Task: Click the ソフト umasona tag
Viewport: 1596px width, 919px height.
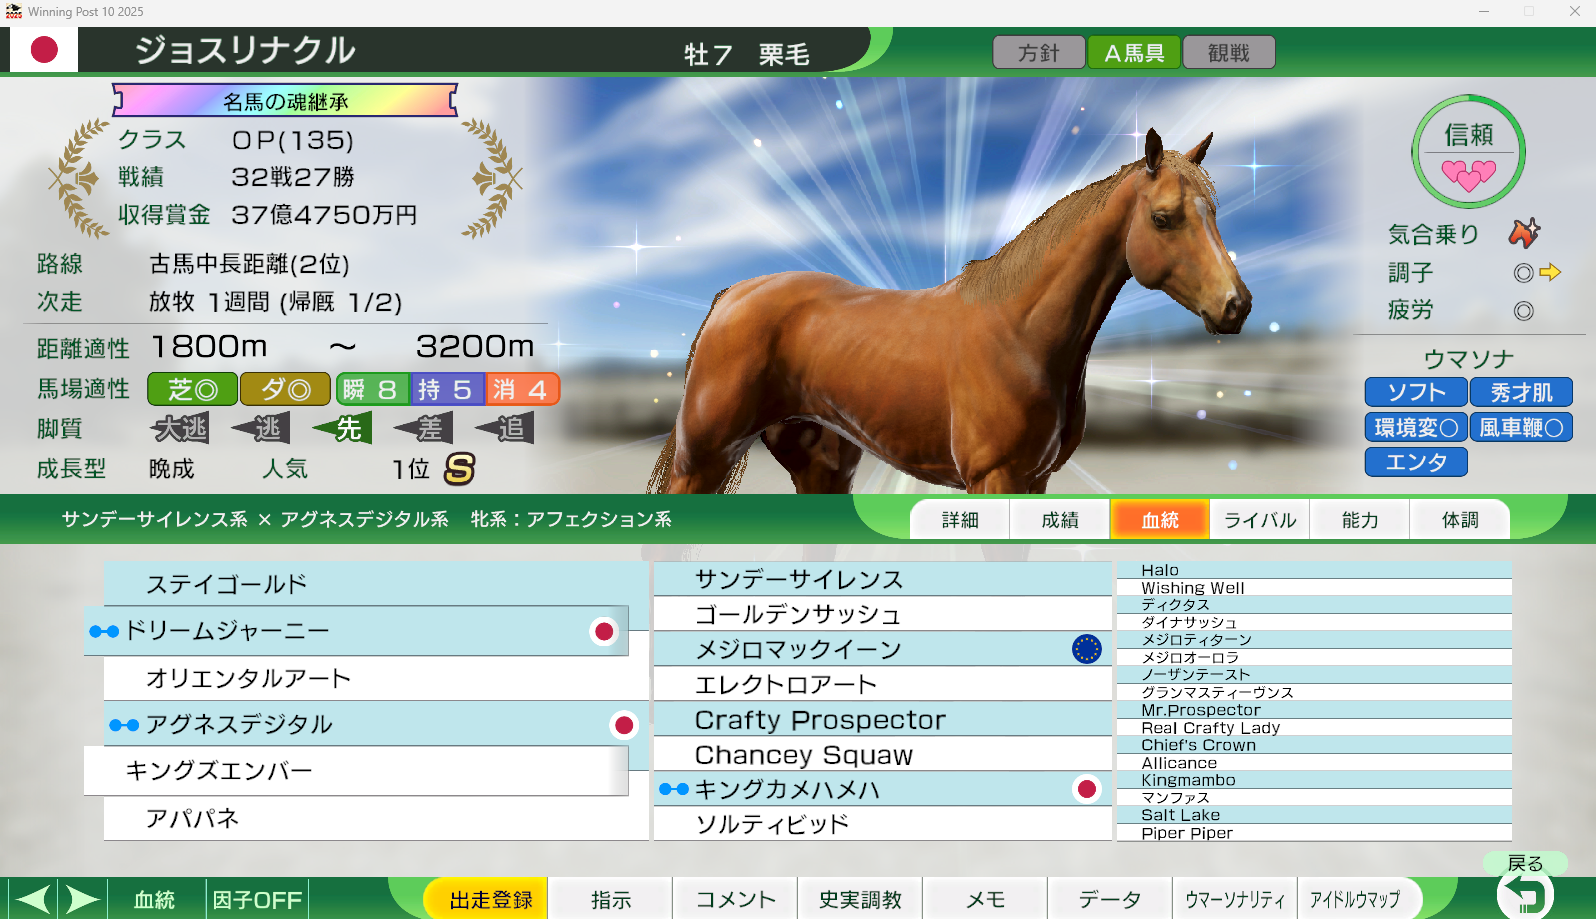Action: pyautogui.click(x=1416, y=392)
